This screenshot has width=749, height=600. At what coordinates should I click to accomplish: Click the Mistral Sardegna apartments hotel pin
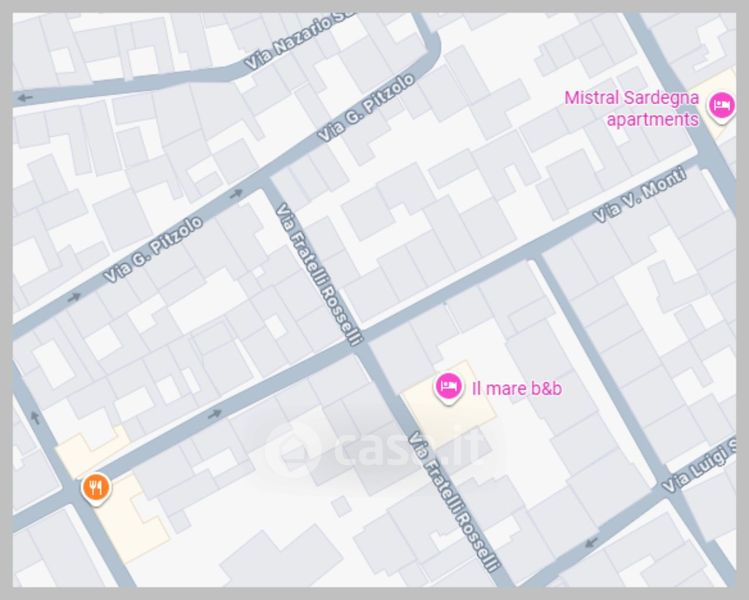pos(721,107)
